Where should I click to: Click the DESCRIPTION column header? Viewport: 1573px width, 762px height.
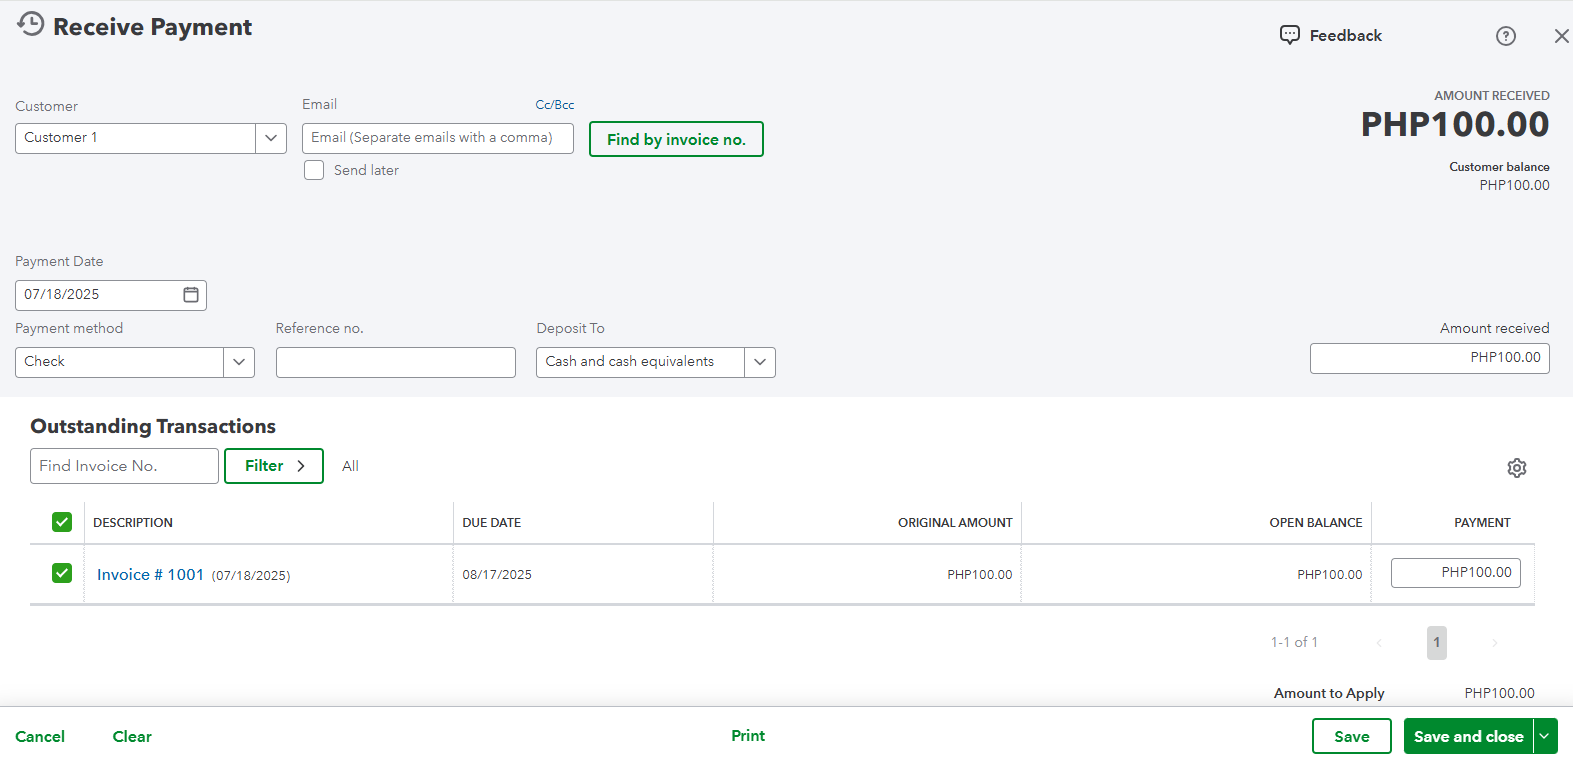coord(133,522)
